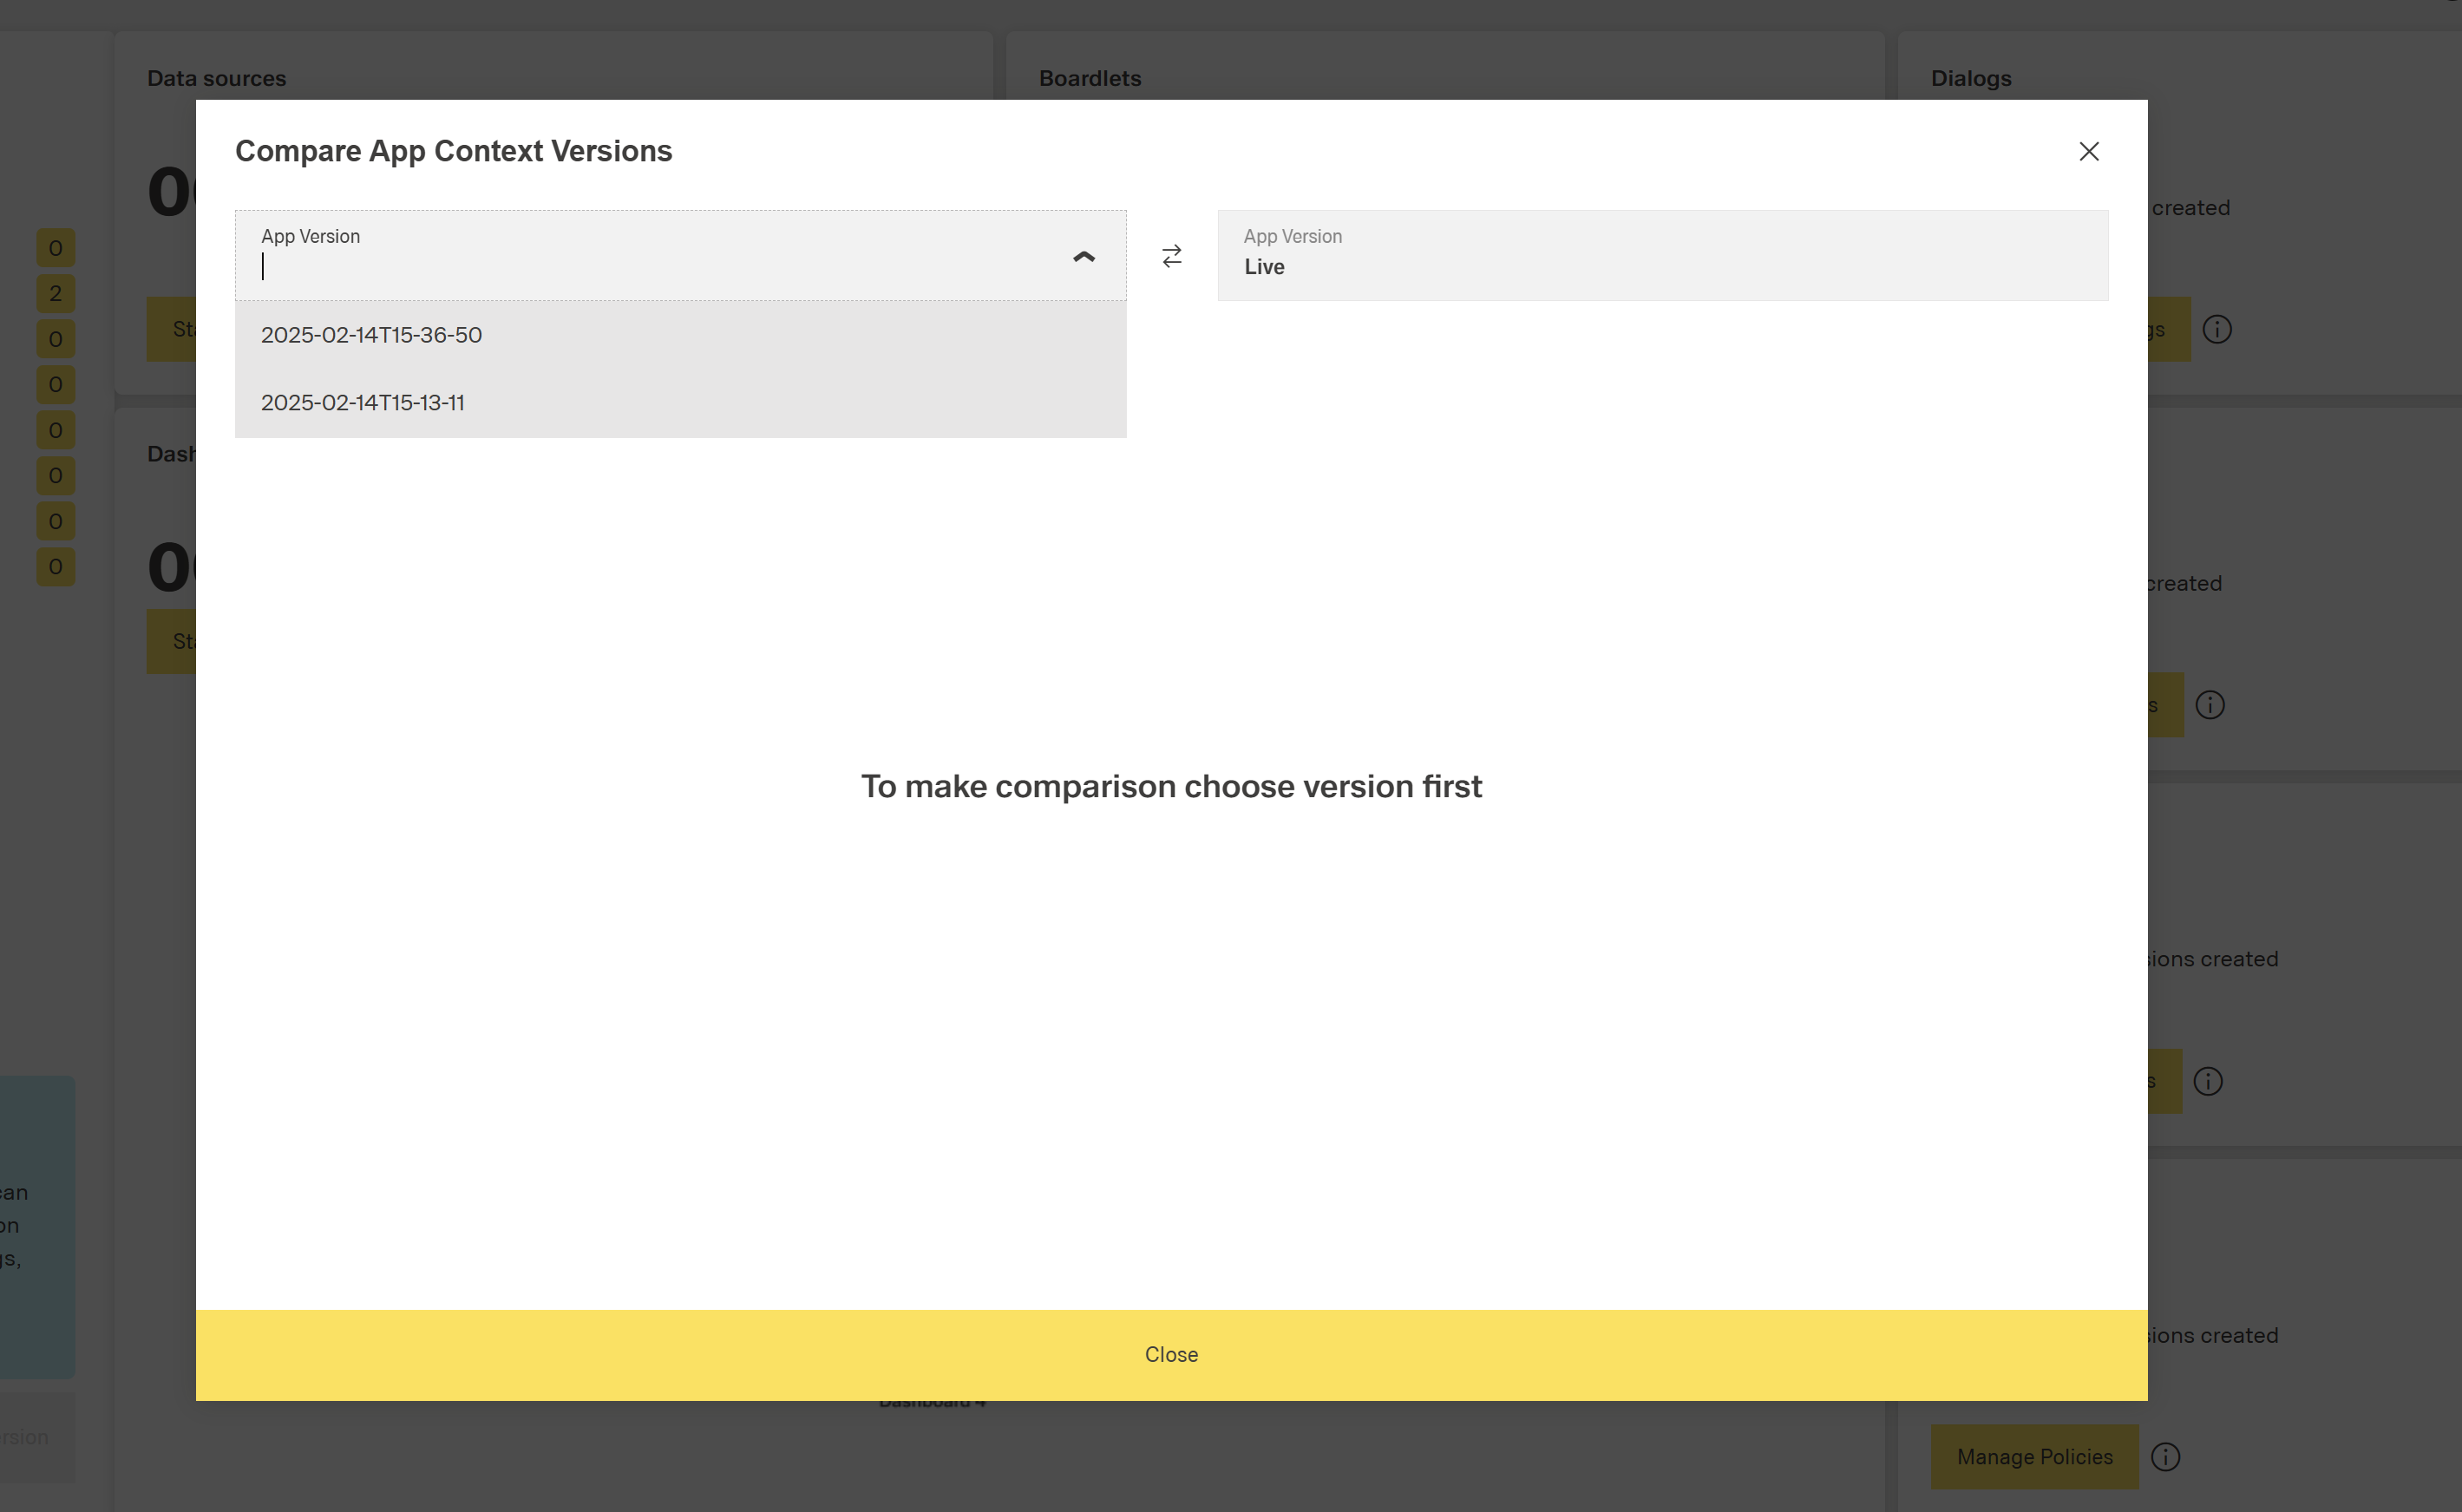Click the topmost yellow 0 badge in sidebar
Viewport: 2462px width, 1512px height.
click(x=55, y=247)
